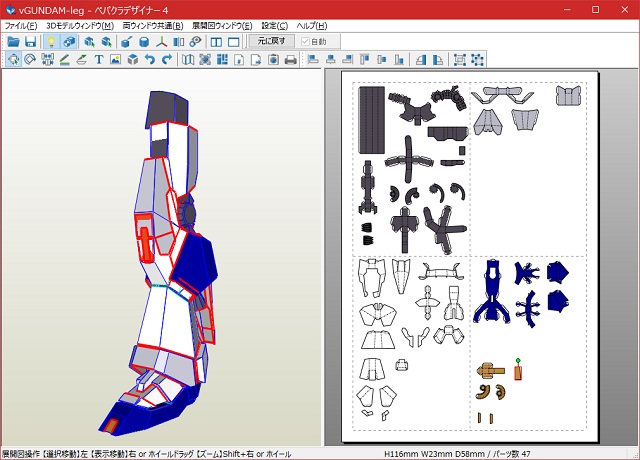Click the camera snapshot icon
The image size is (640, 460).
tap(273, 60)
